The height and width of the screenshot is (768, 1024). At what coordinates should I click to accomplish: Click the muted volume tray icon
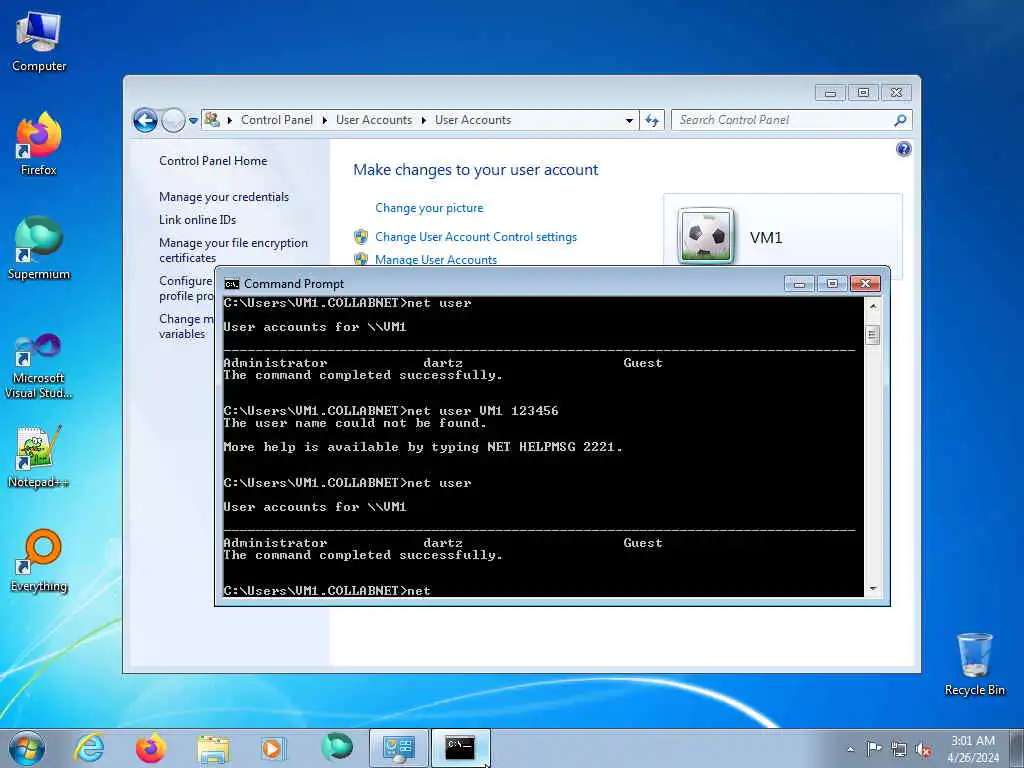click(923, 749)
